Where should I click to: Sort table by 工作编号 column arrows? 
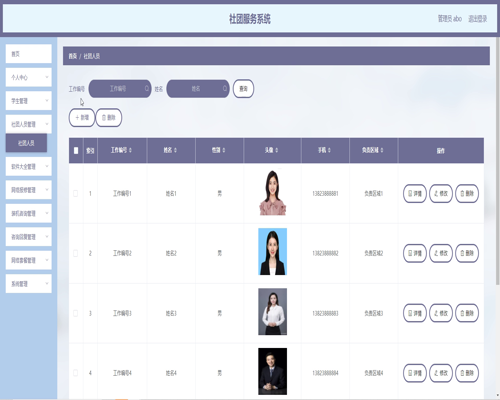[130, 150]
